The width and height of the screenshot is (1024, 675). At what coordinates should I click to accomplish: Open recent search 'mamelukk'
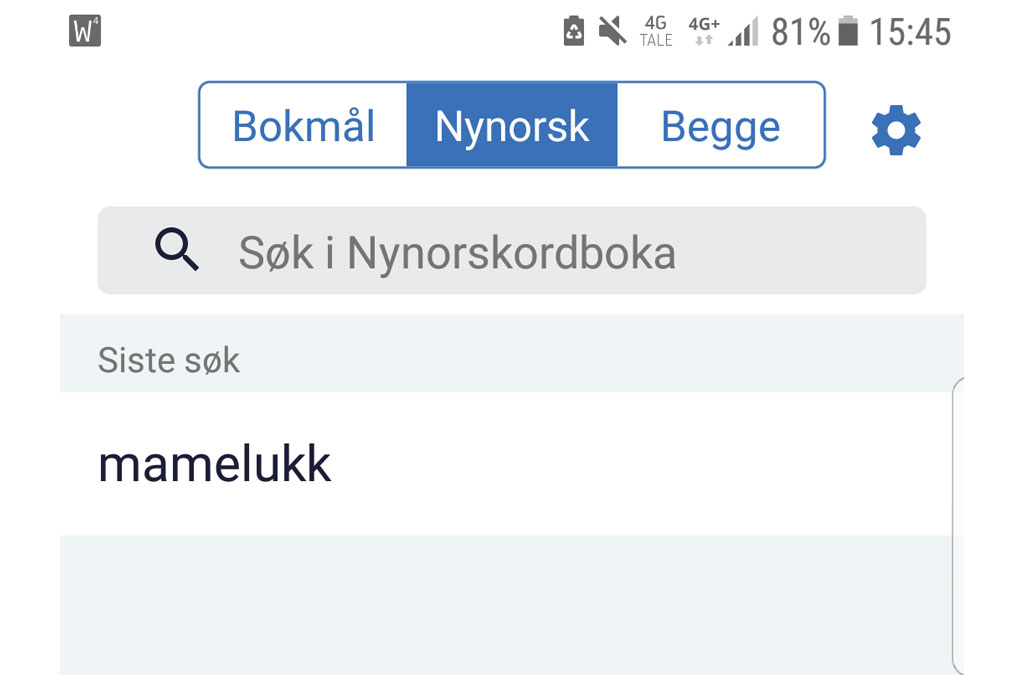215,464
